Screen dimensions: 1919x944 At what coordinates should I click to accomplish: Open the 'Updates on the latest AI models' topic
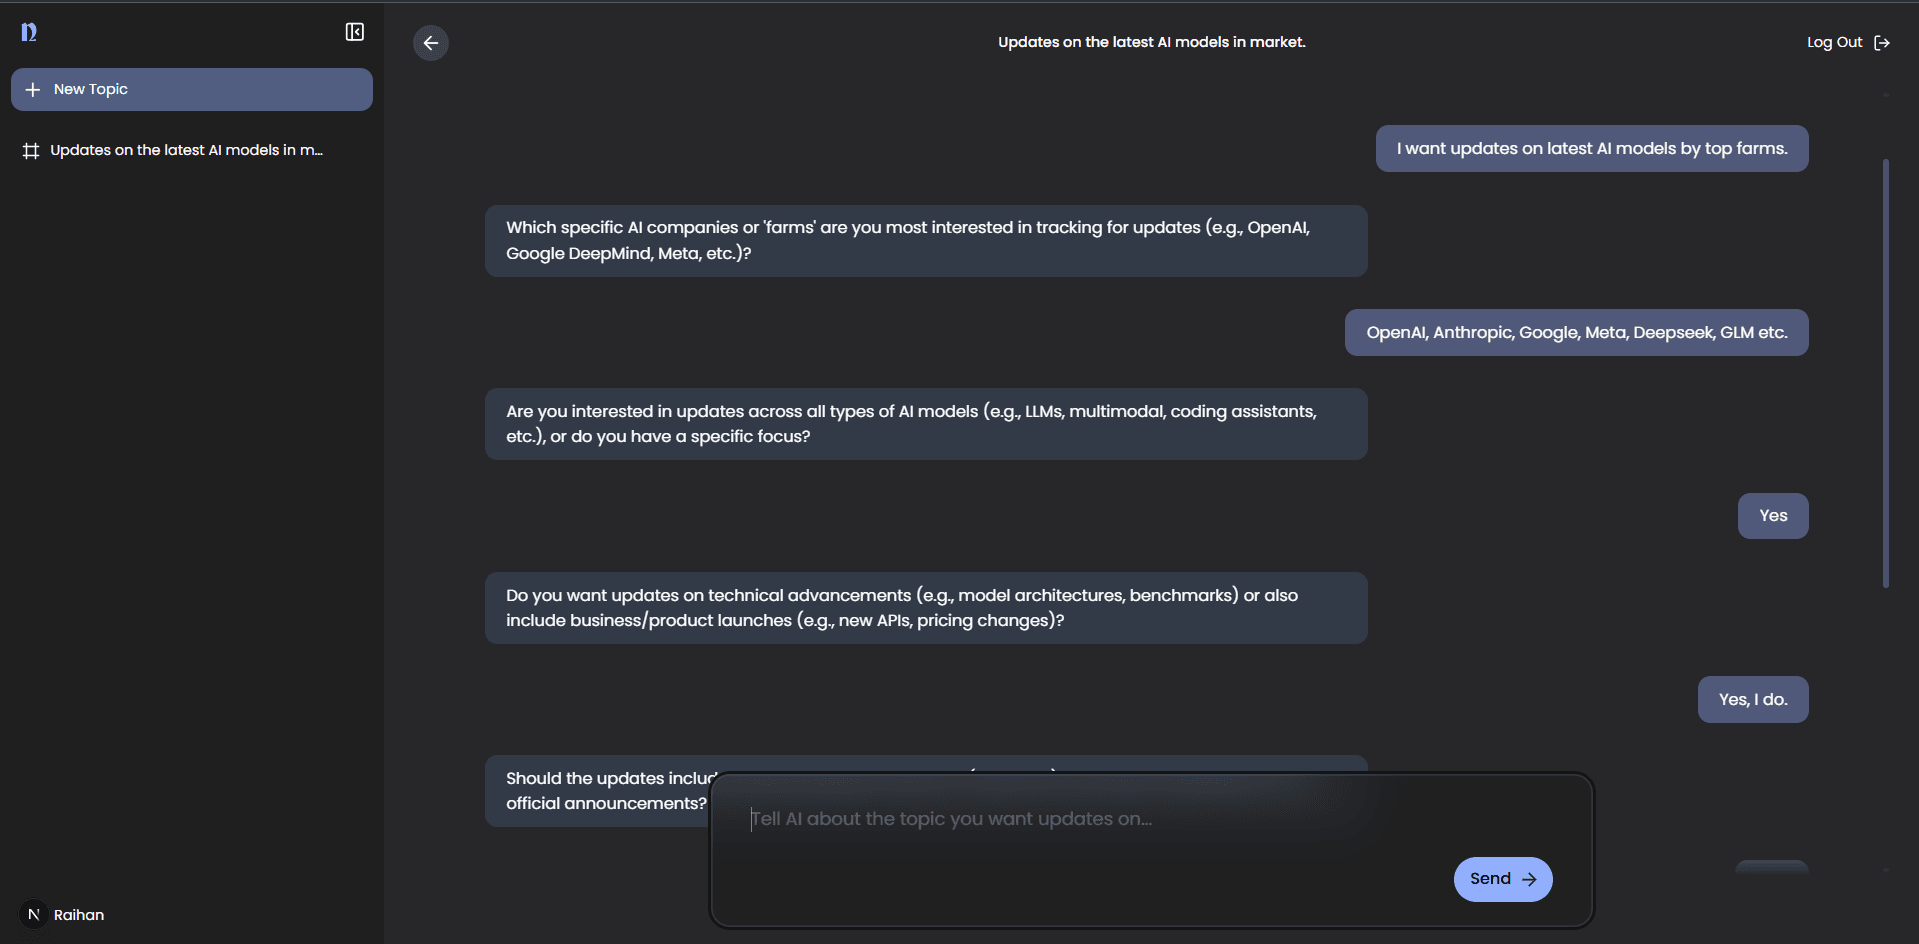click(x=186, y=150)
